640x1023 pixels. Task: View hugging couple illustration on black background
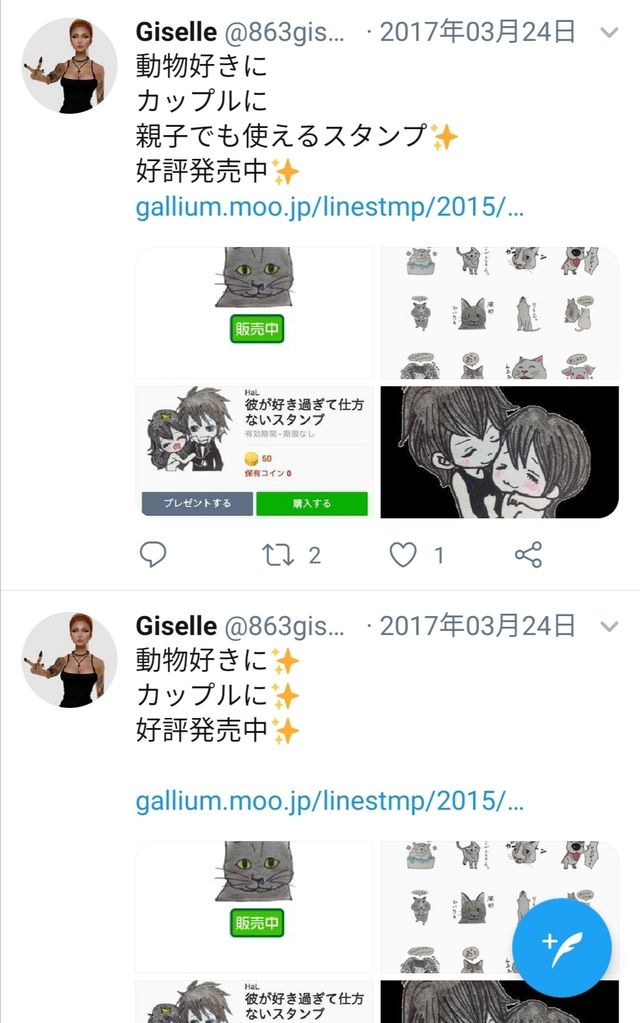(x=500, y=452)
